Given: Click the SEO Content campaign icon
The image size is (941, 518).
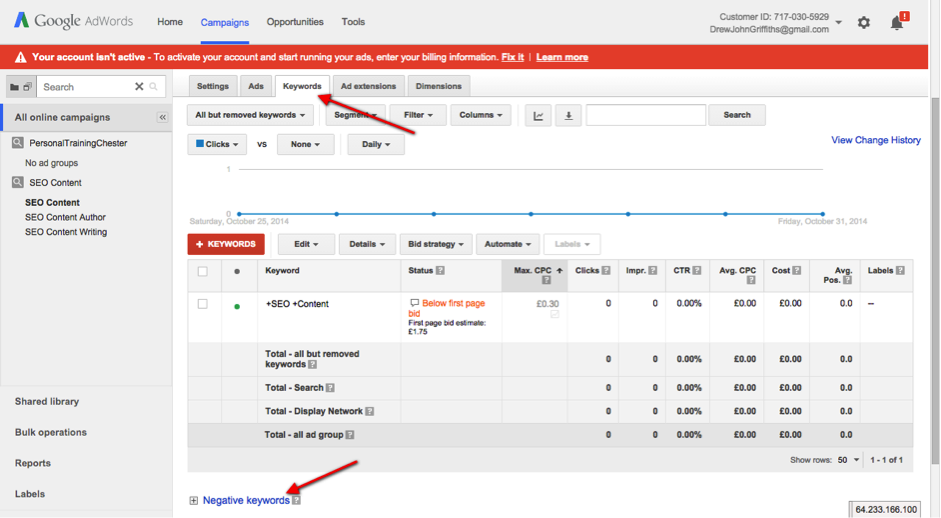Looking at the screenshot, I should tap(18, 182).
